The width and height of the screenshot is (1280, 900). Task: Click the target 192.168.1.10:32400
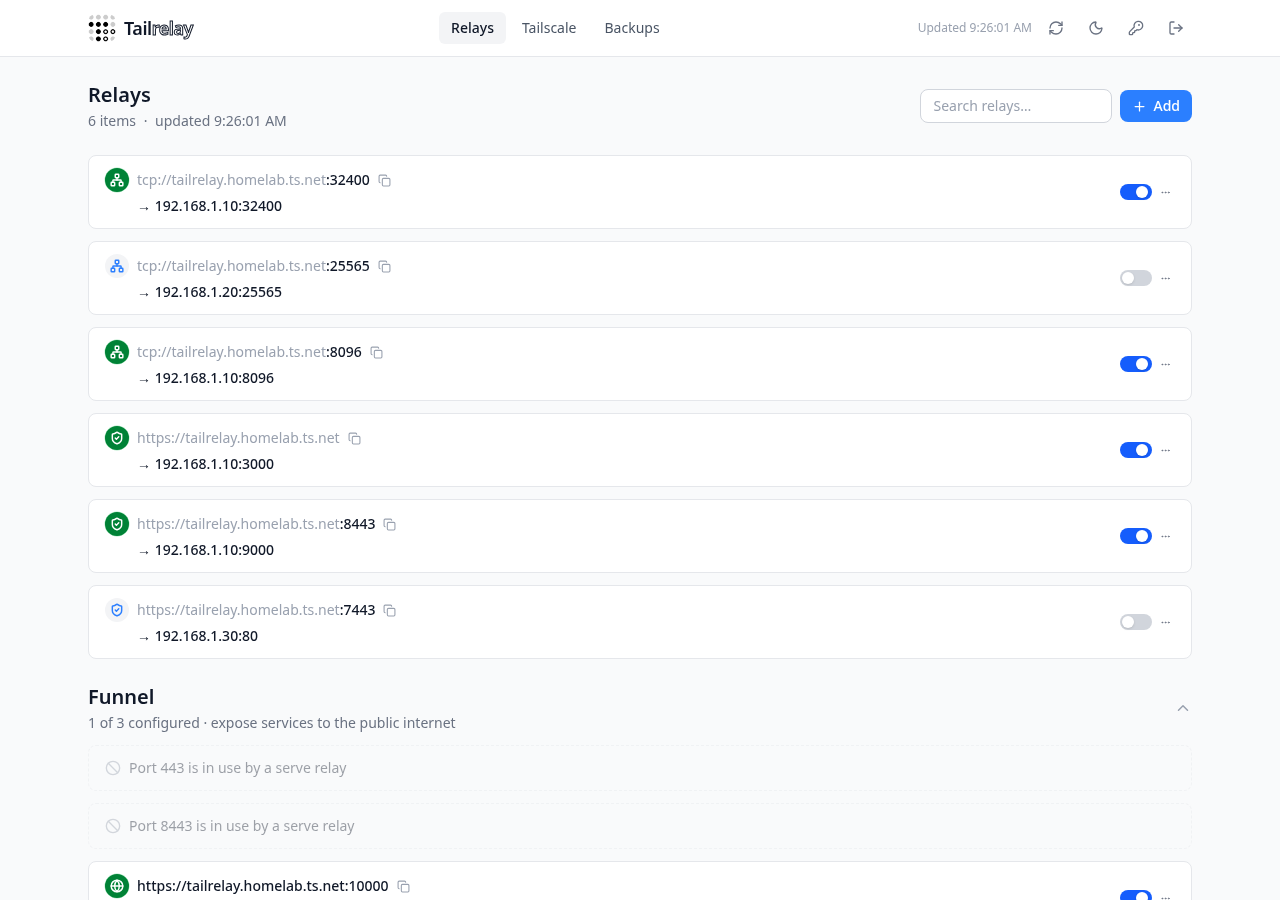point(218,206)
